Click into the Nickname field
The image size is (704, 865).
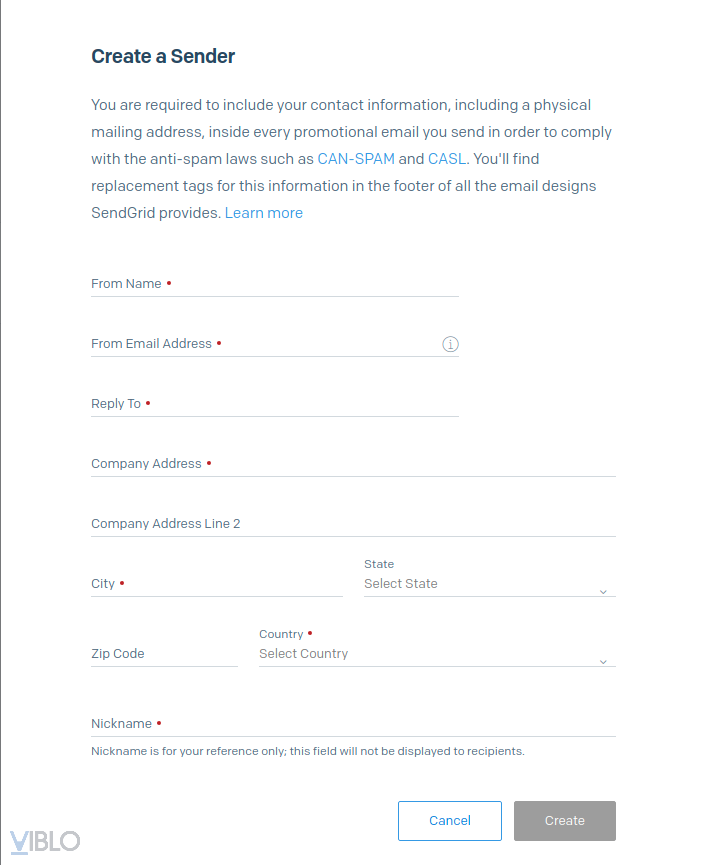(353, 724)
